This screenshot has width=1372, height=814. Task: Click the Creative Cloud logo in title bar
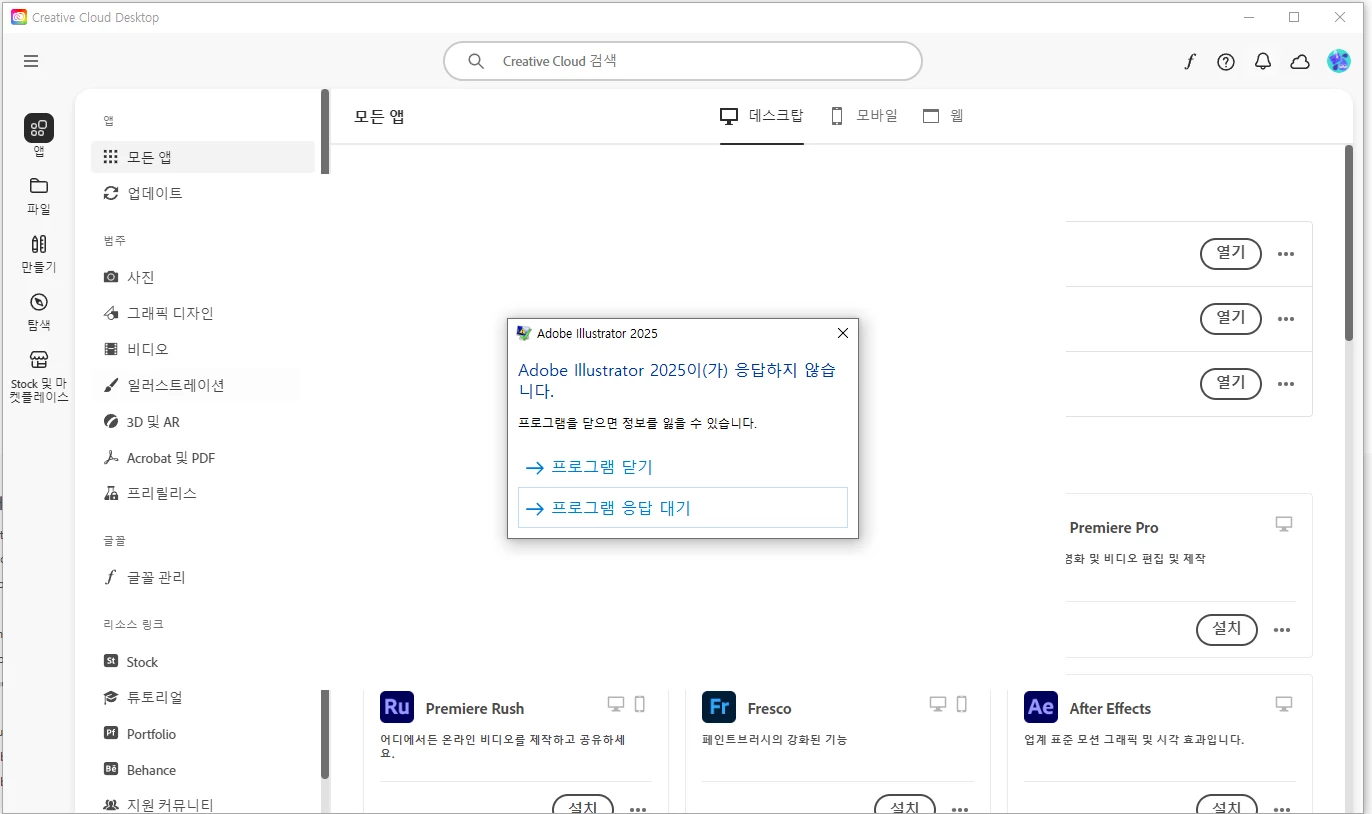[x=19, y=17]
